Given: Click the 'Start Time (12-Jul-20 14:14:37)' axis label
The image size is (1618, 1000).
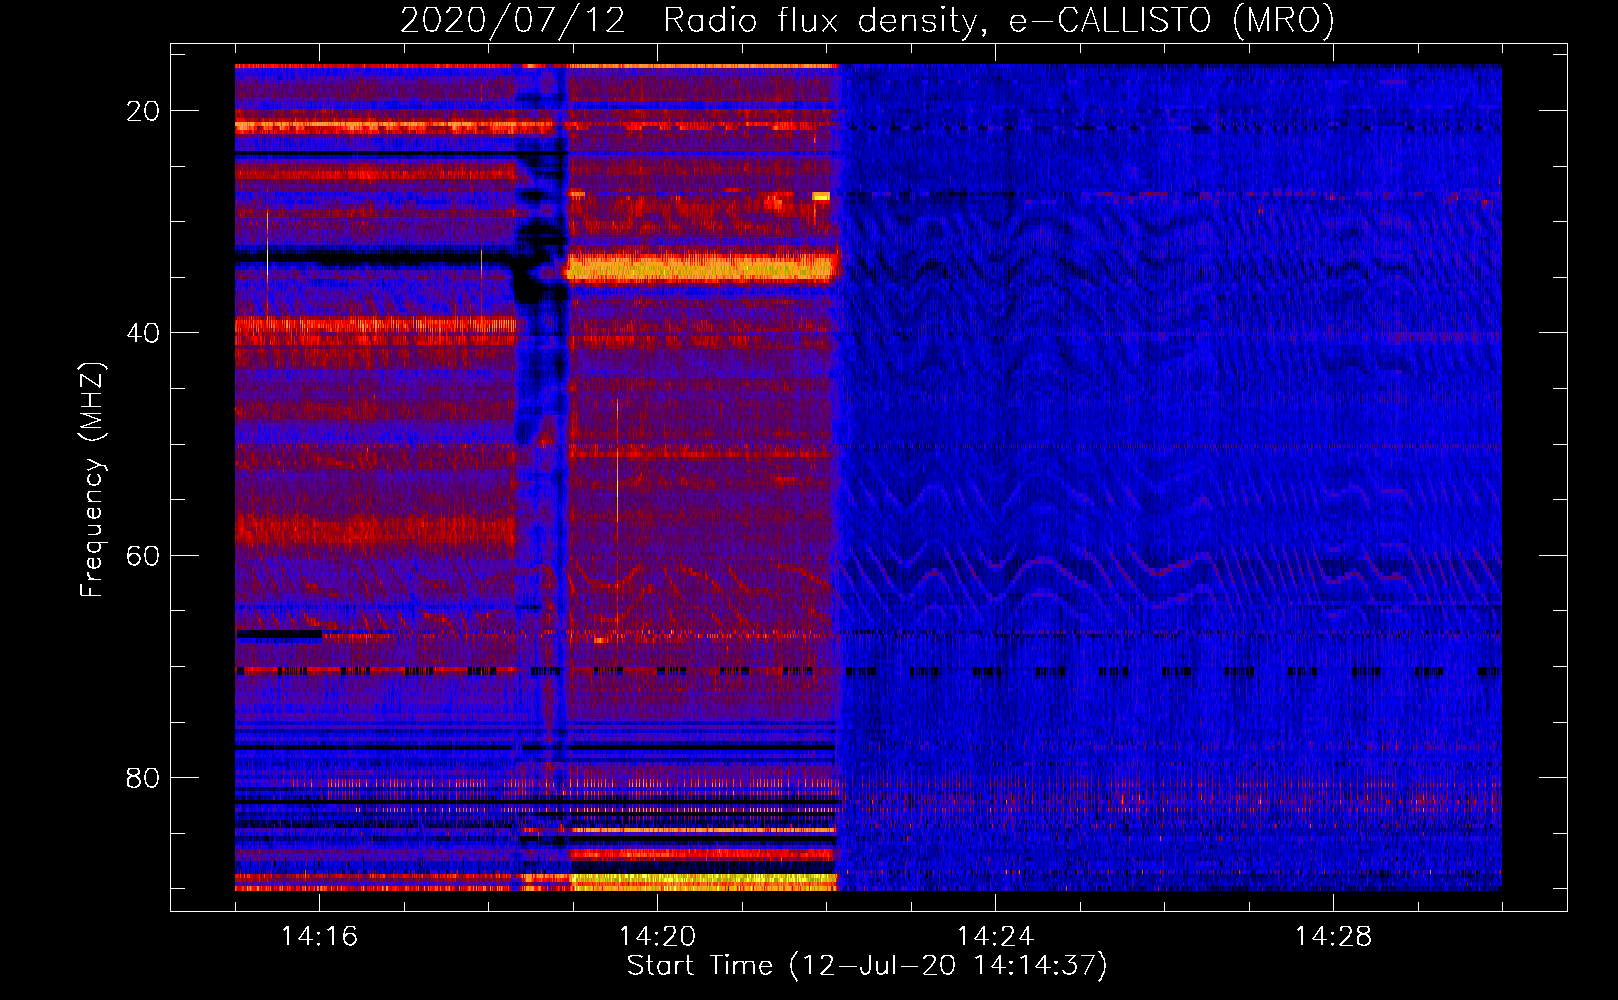Looking at the screenshot, I should [x=867, y=966].
